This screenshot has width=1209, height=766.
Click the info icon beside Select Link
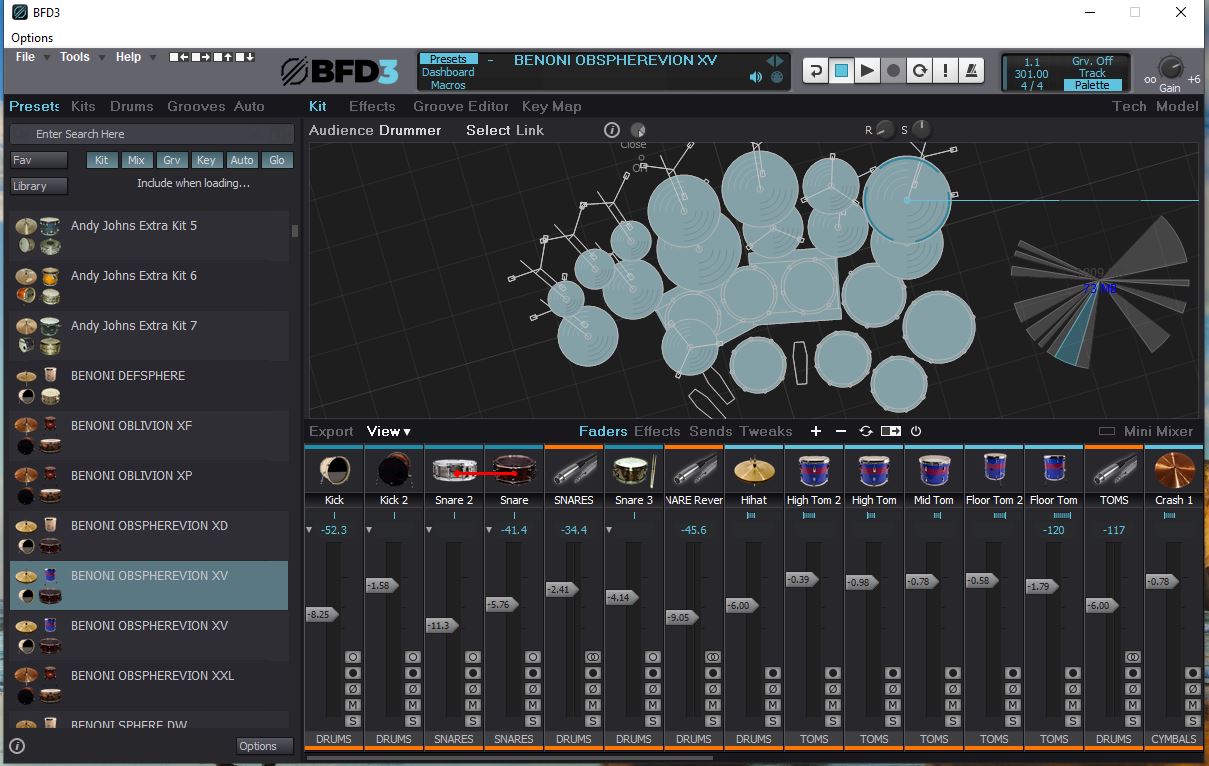[612, 130]
